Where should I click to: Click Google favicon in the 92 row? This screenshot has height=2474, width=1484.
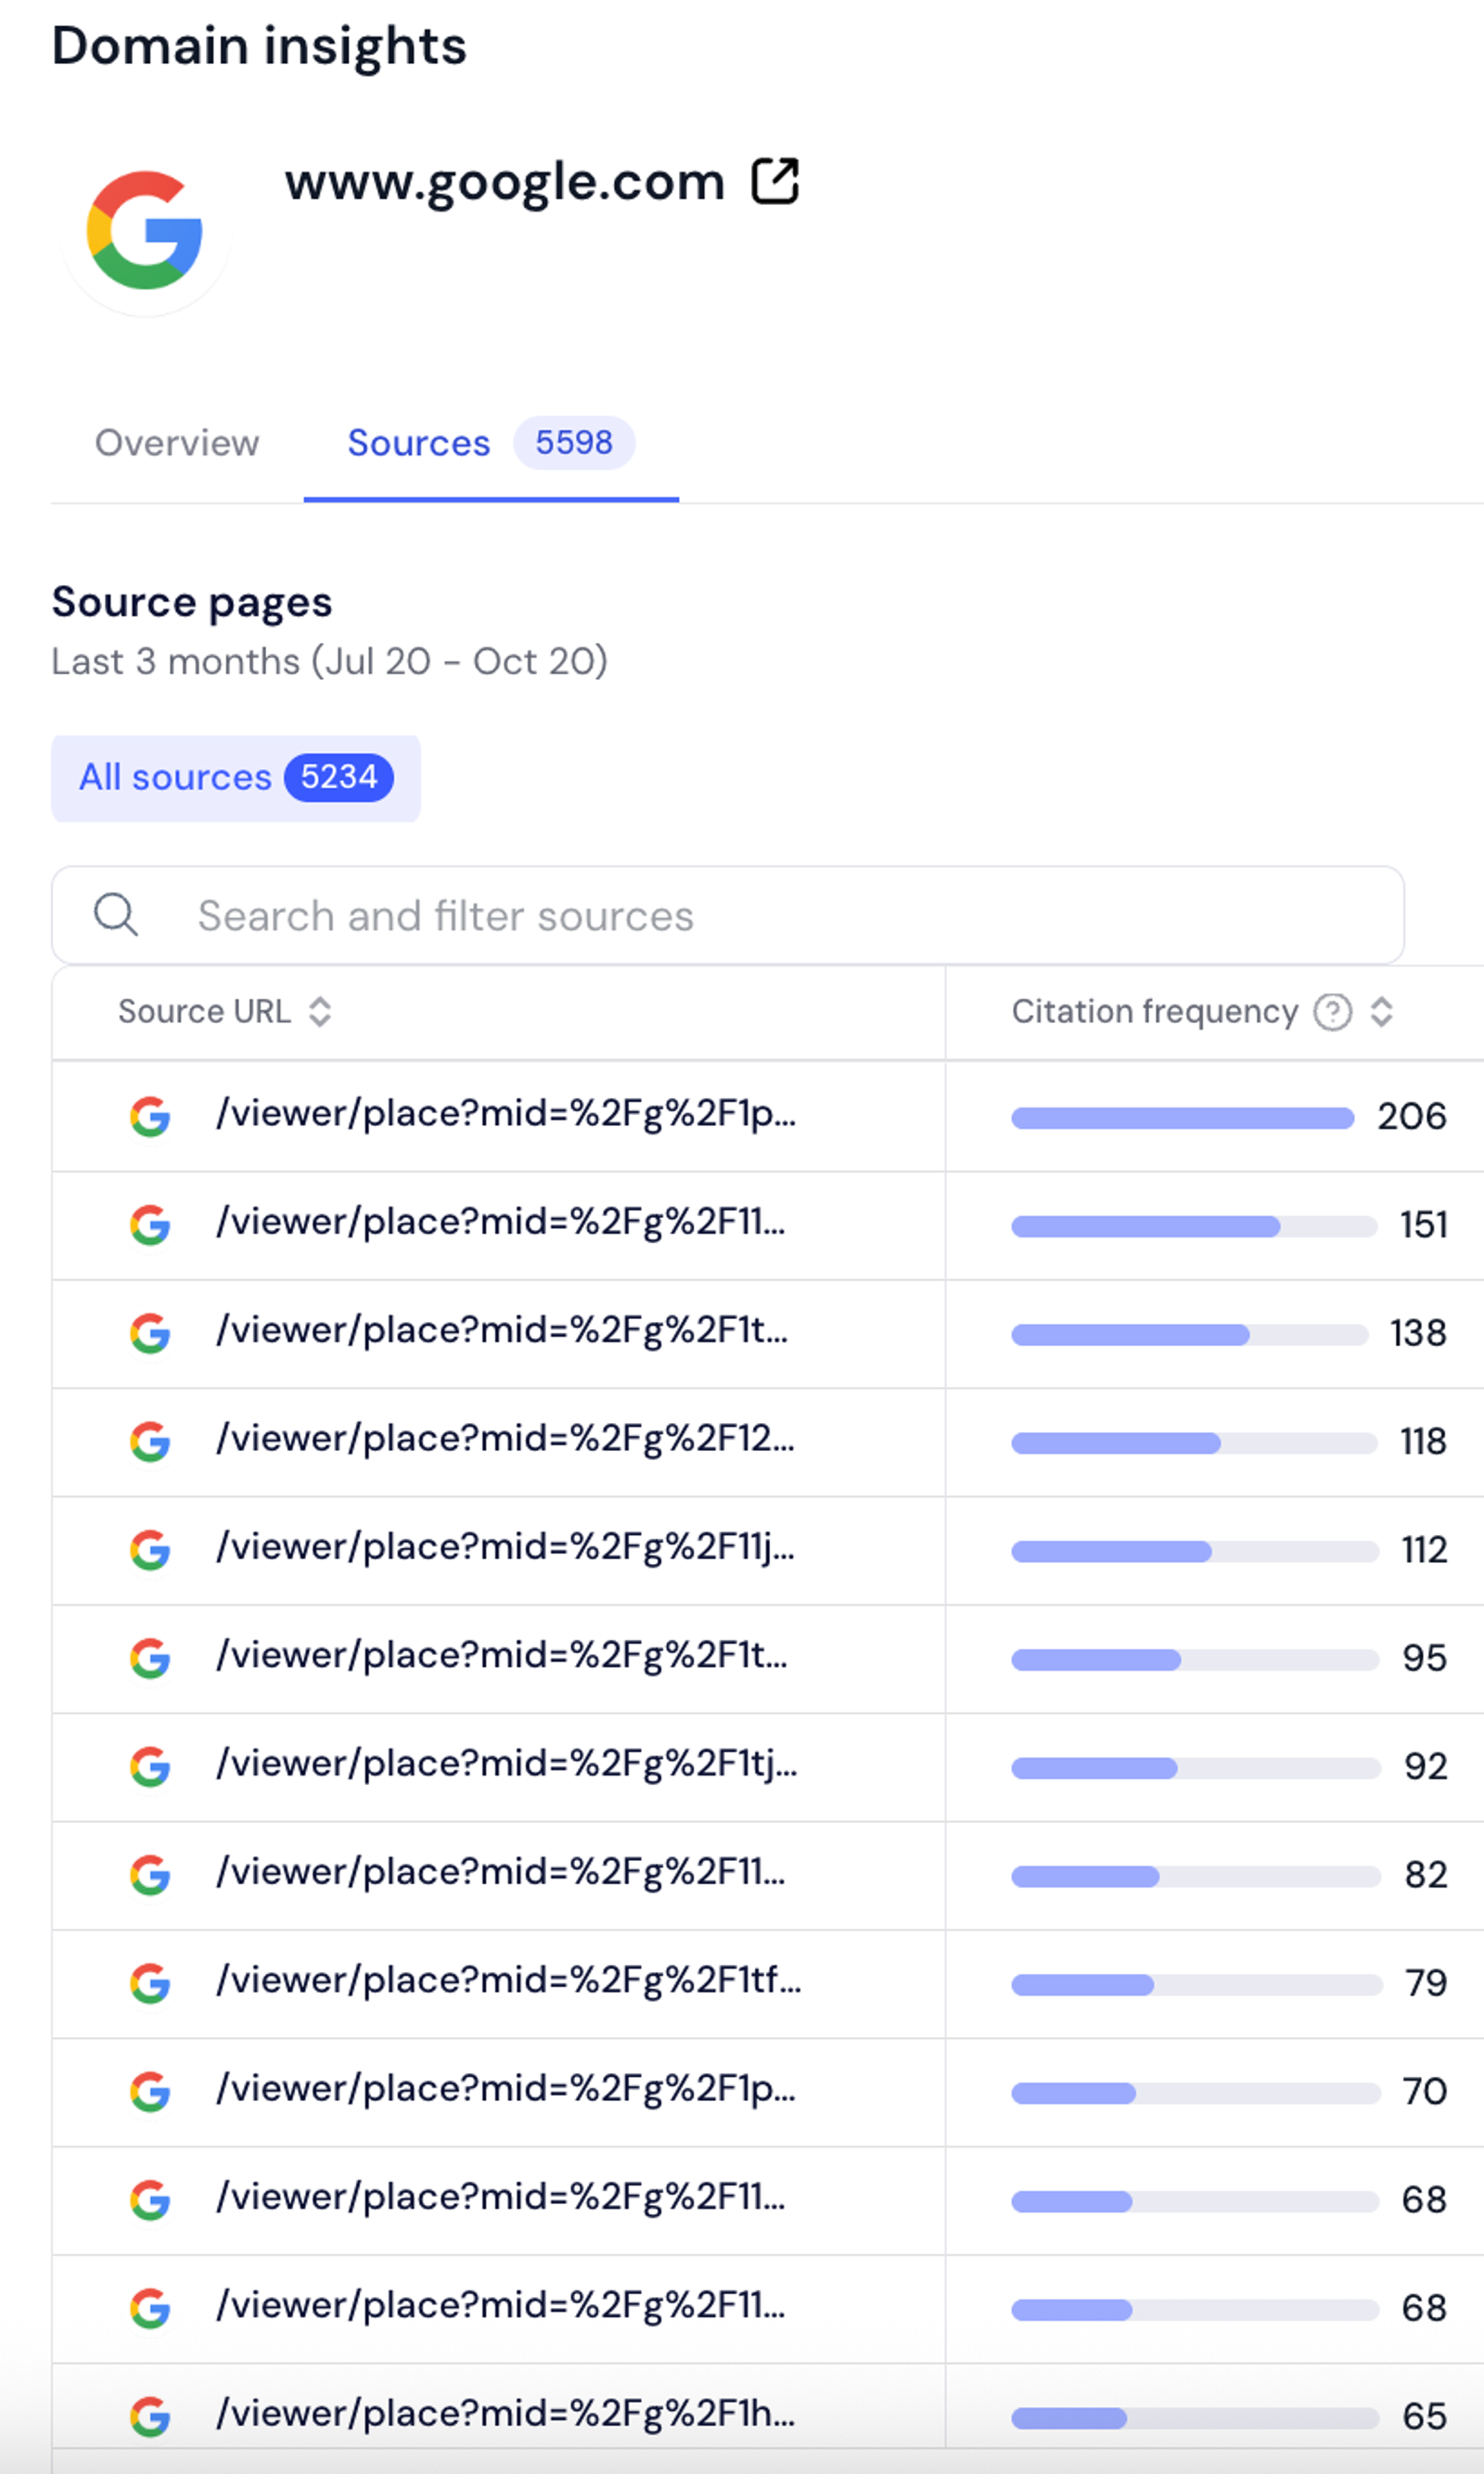[150, 1766]
